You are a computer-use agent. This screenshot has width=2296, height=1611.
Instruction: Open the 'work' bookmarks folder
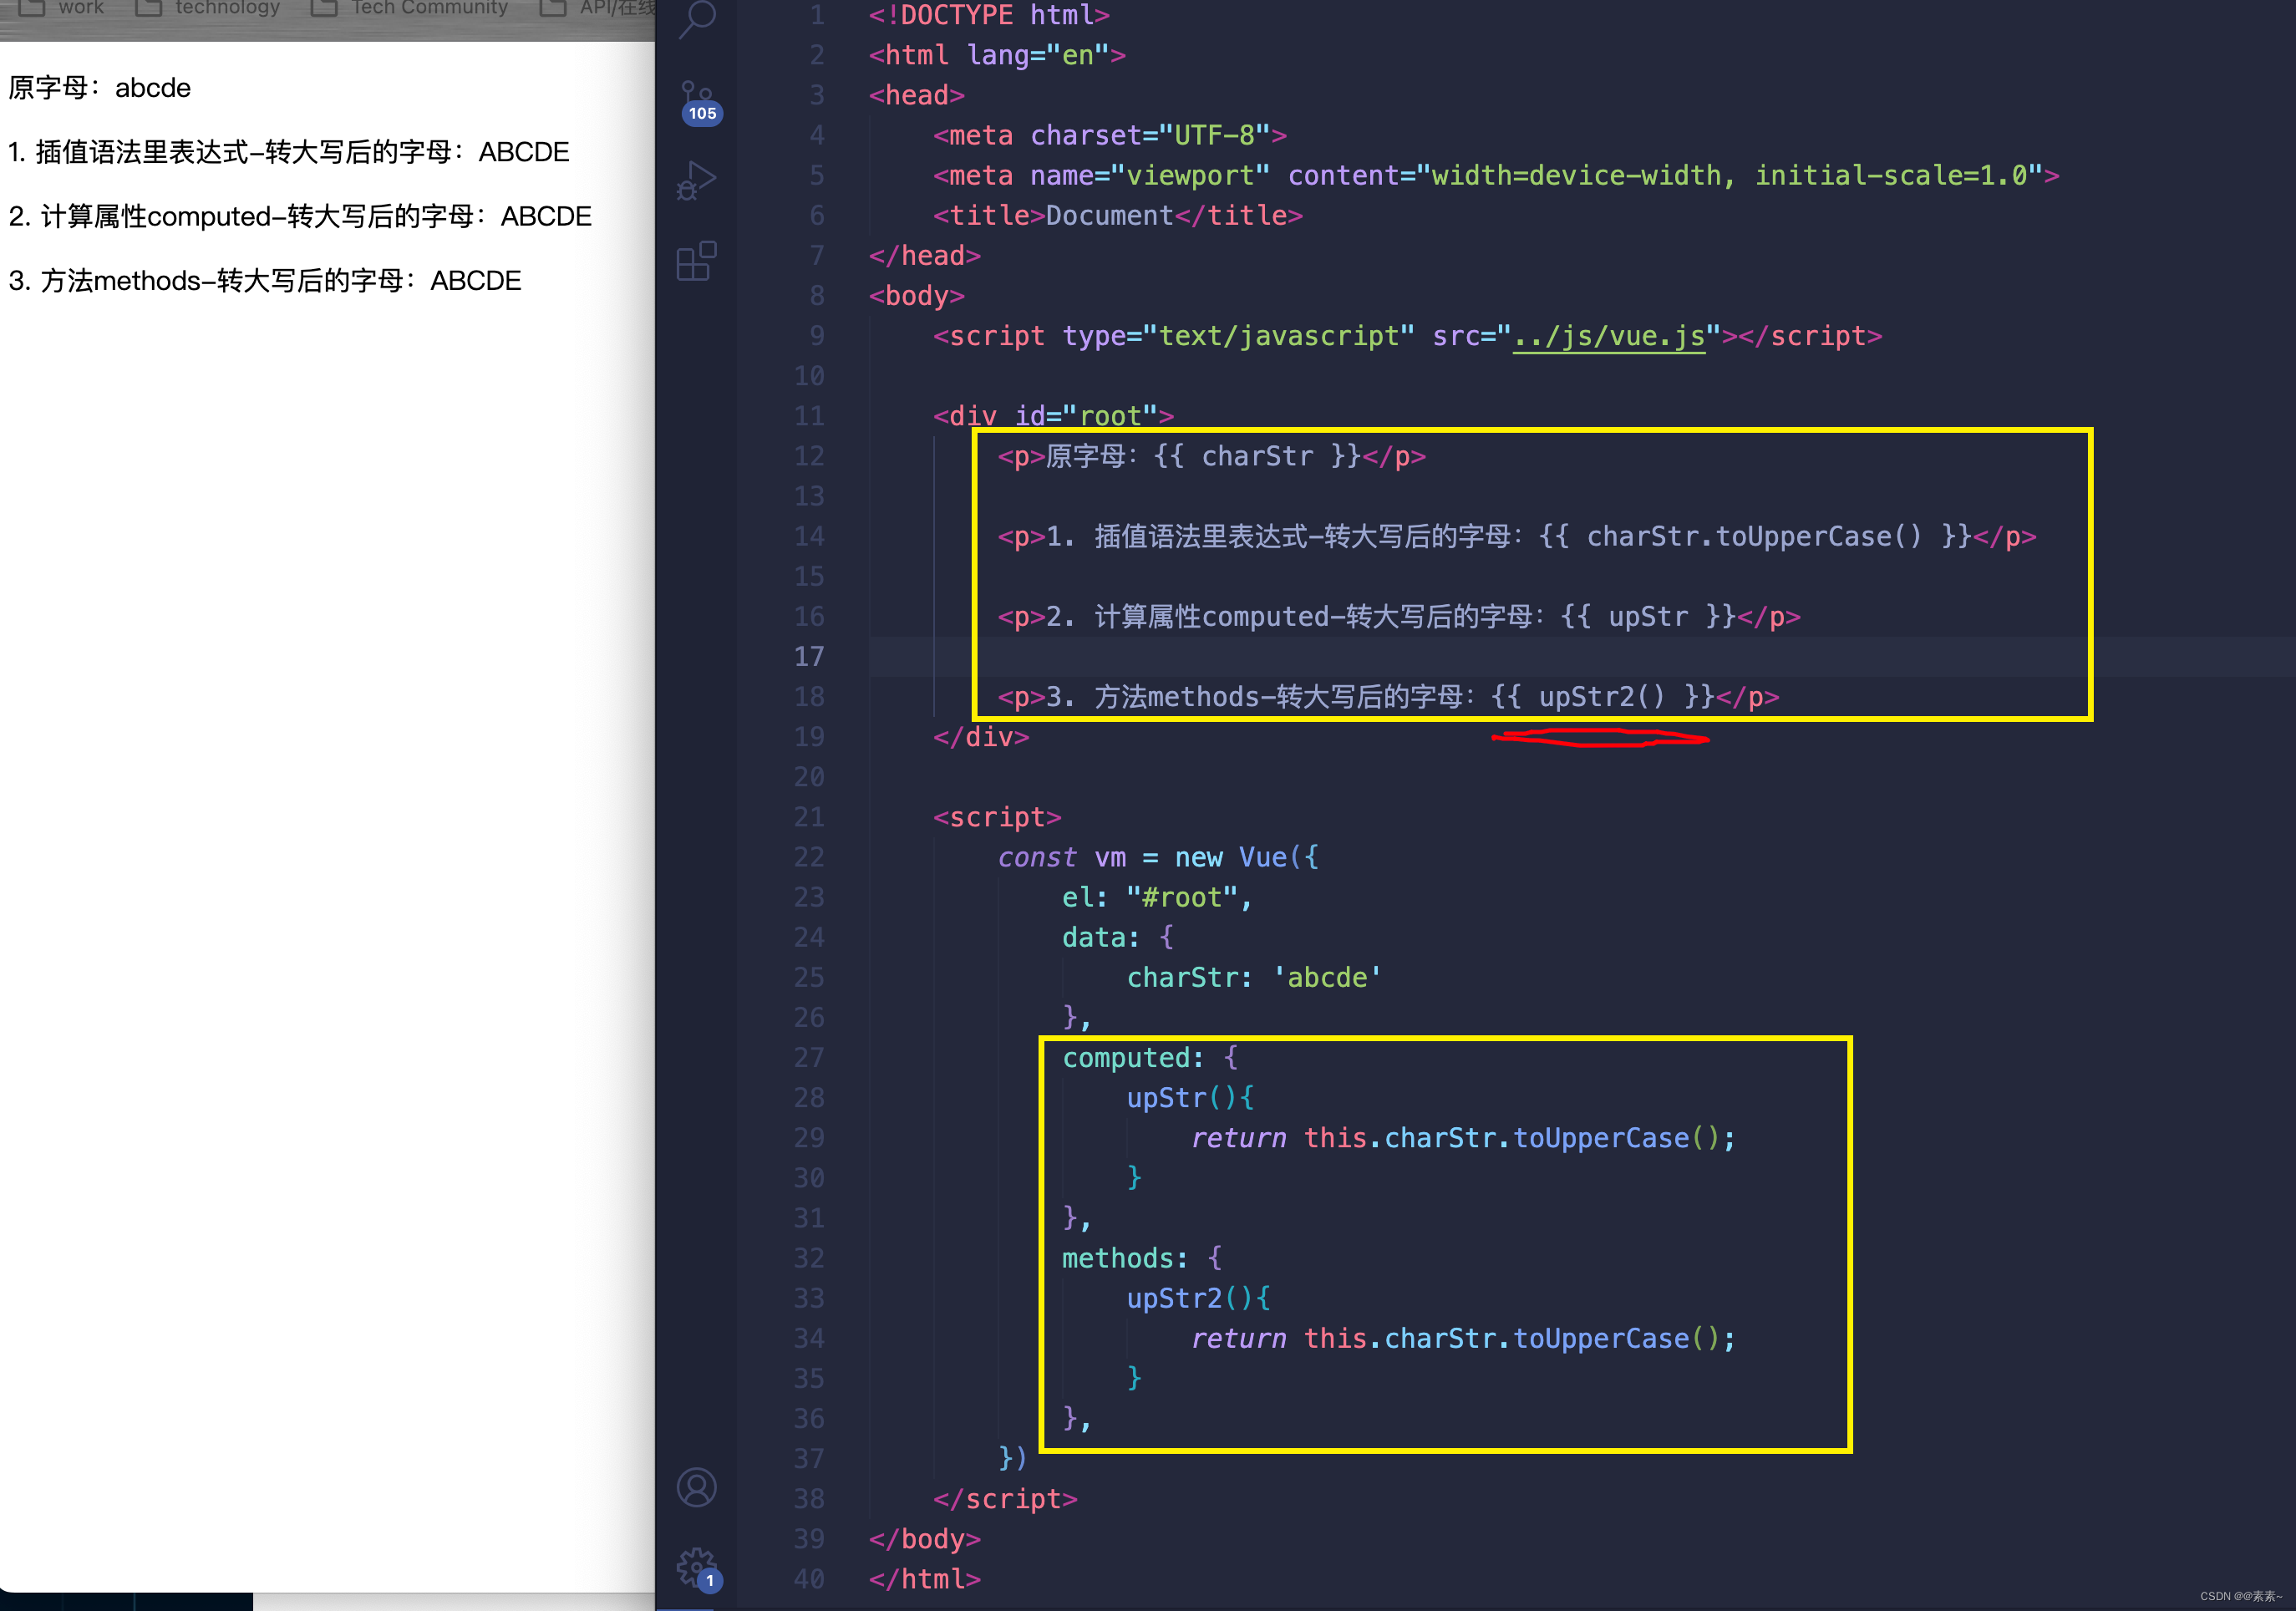[62, 8]
